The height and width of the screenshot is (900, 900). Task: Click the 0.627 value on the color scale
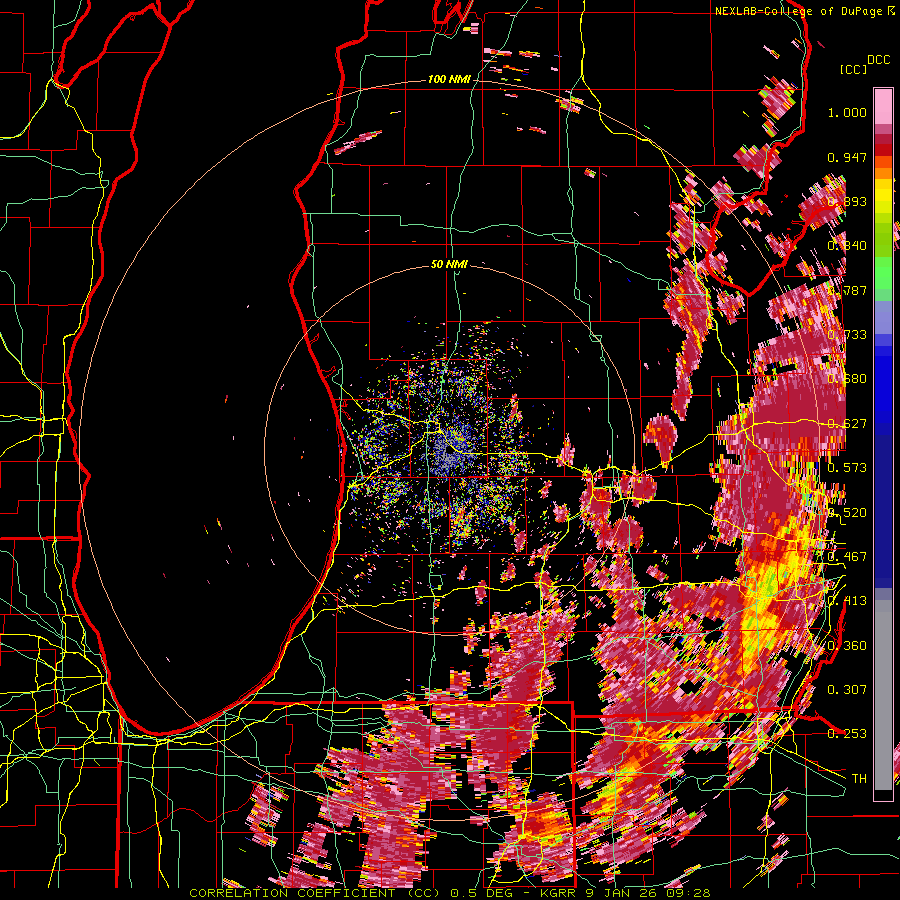click(x=847, y=423)
